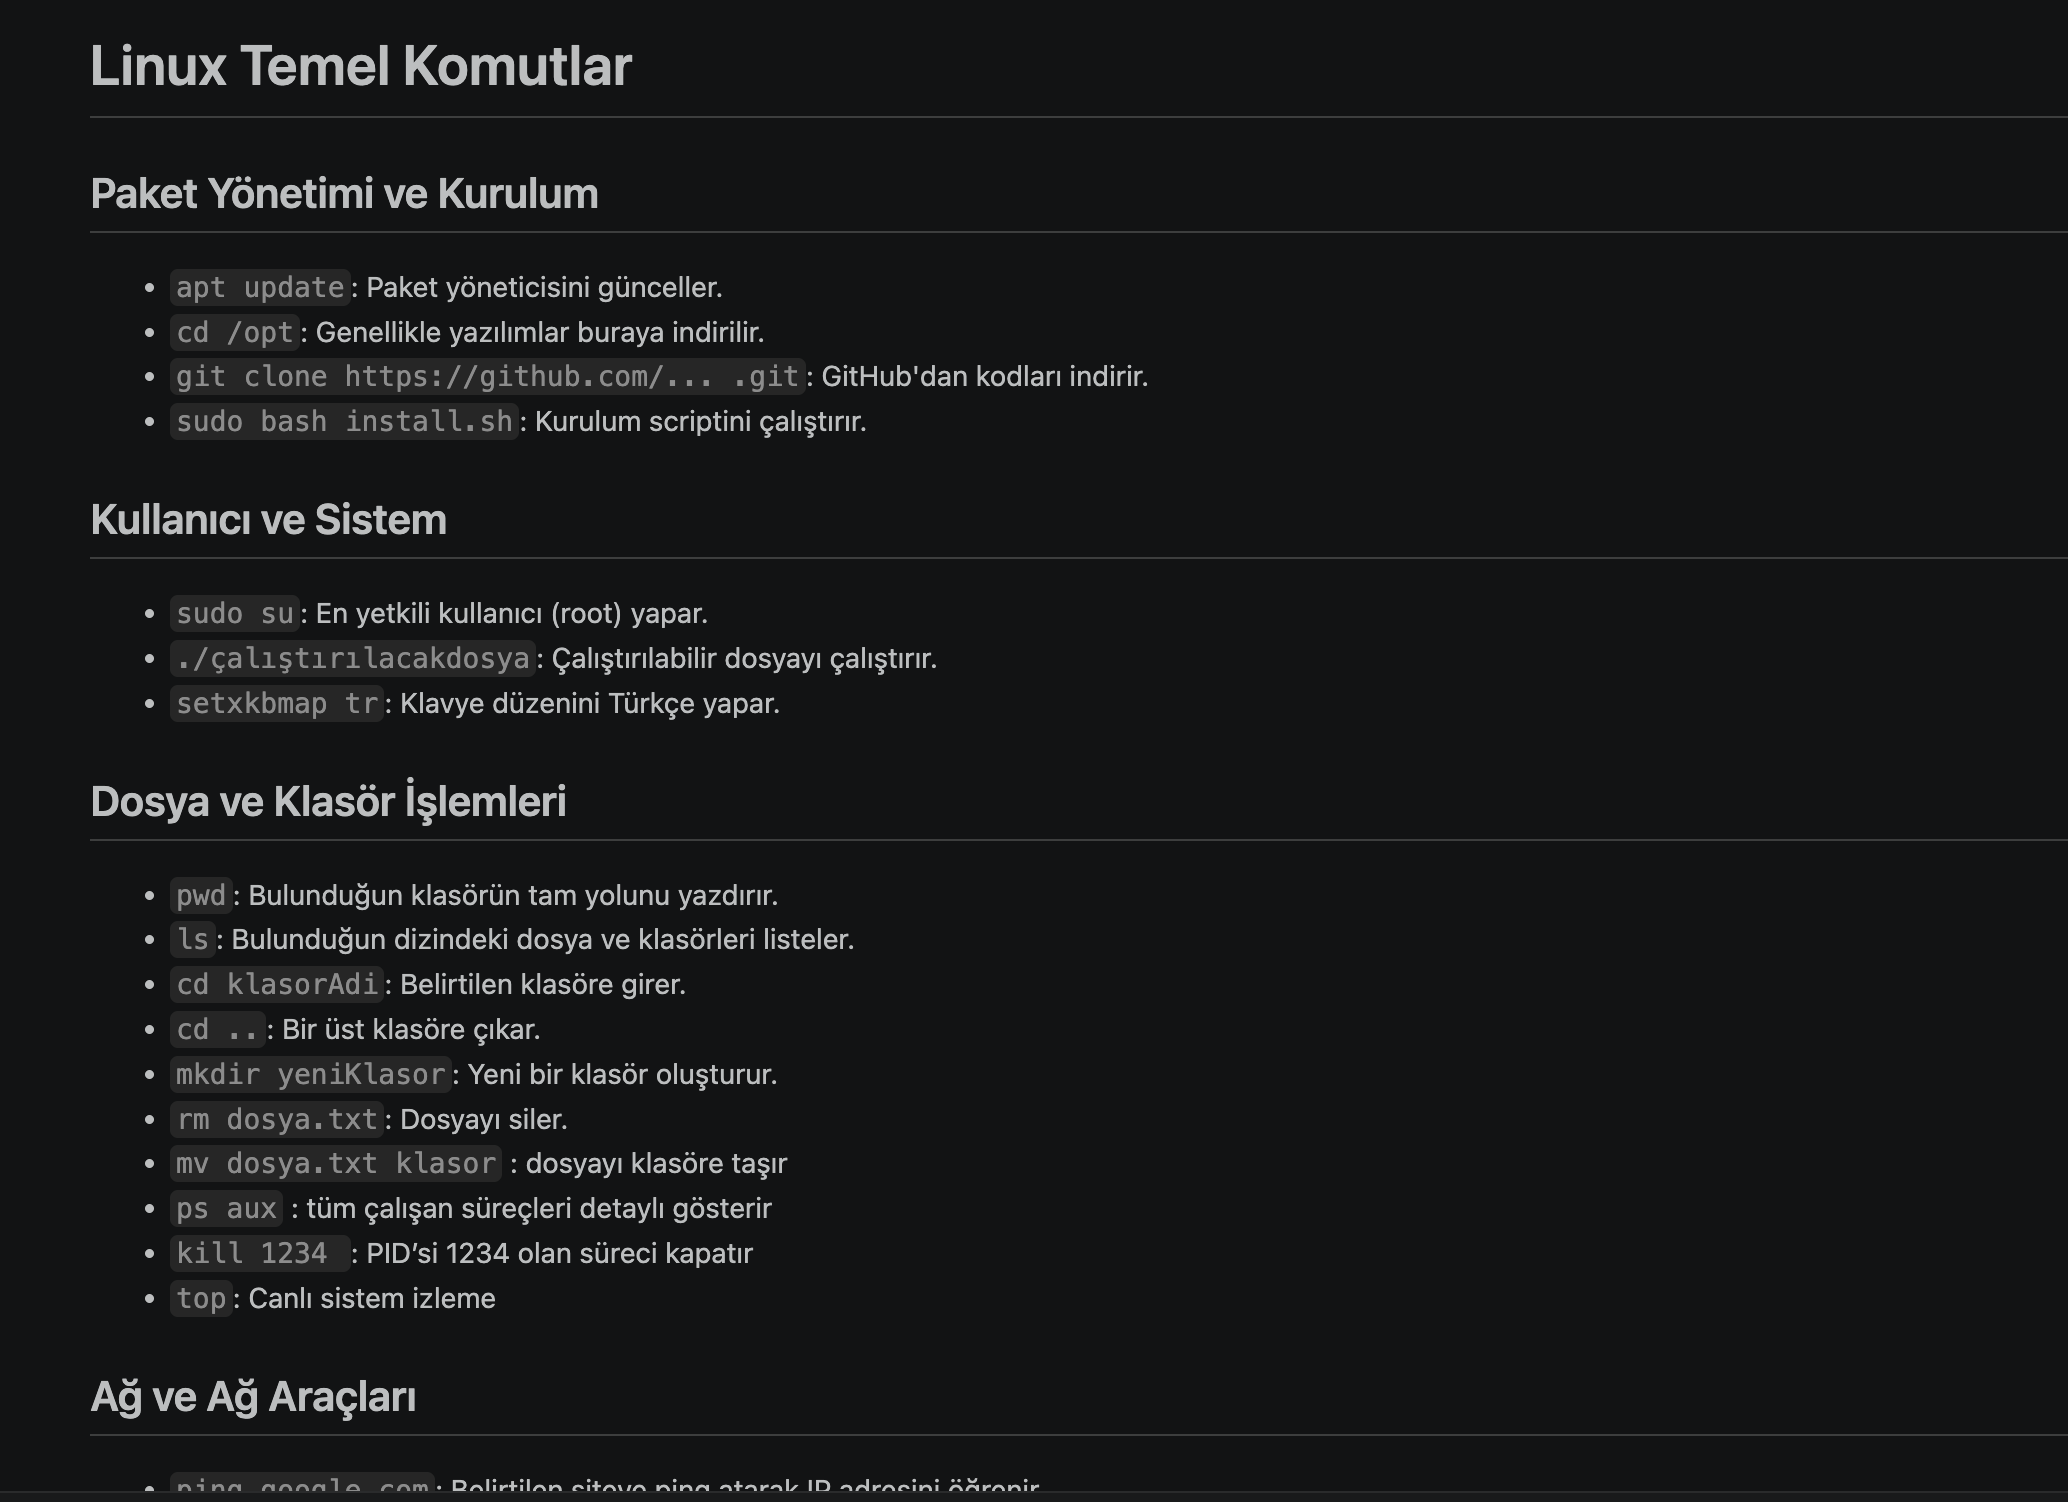
Task: Click the 'rm dosya.txt' code snippet
Action: pos(277,1119)
